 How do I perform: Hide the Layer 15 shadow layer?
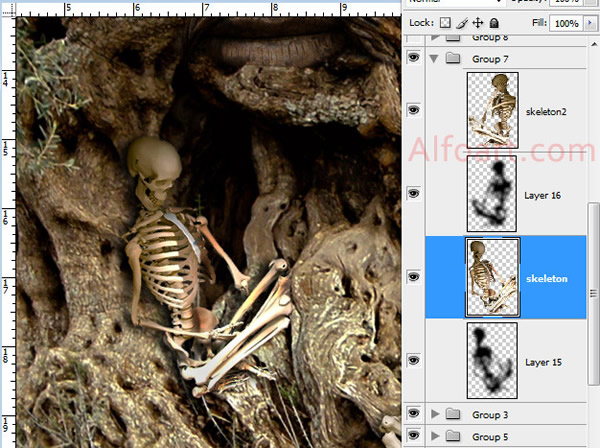click(x=415, y=358)
